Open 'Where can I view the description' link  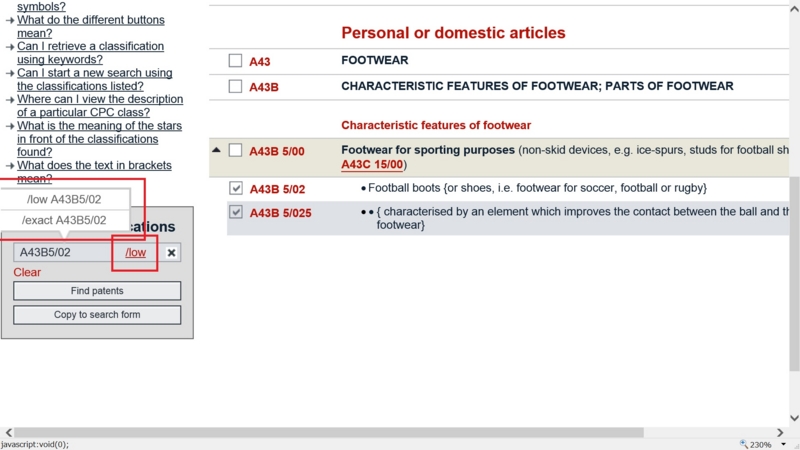point(100,106)
